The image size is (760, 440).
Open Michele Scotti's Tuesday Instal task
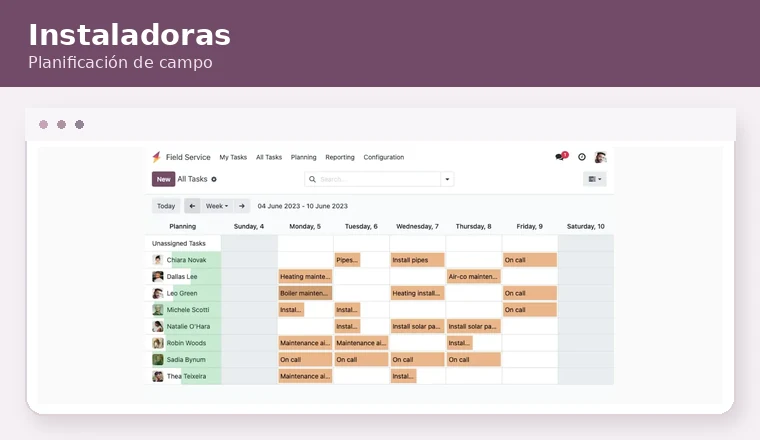tap(348, 310)
